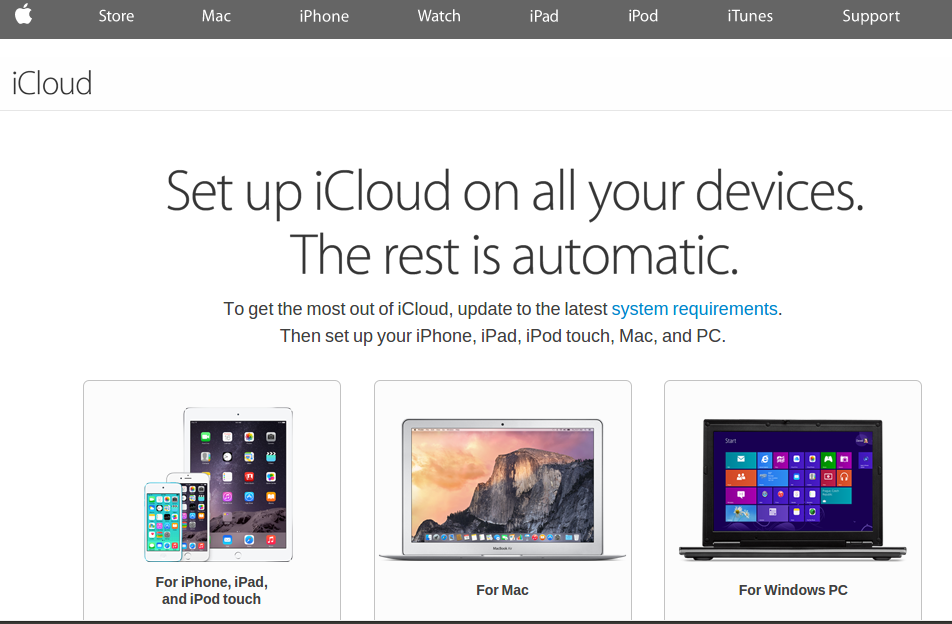Choose the For Mac setup label
Viewport: 952px width, 624px height.
click(502, 590)
